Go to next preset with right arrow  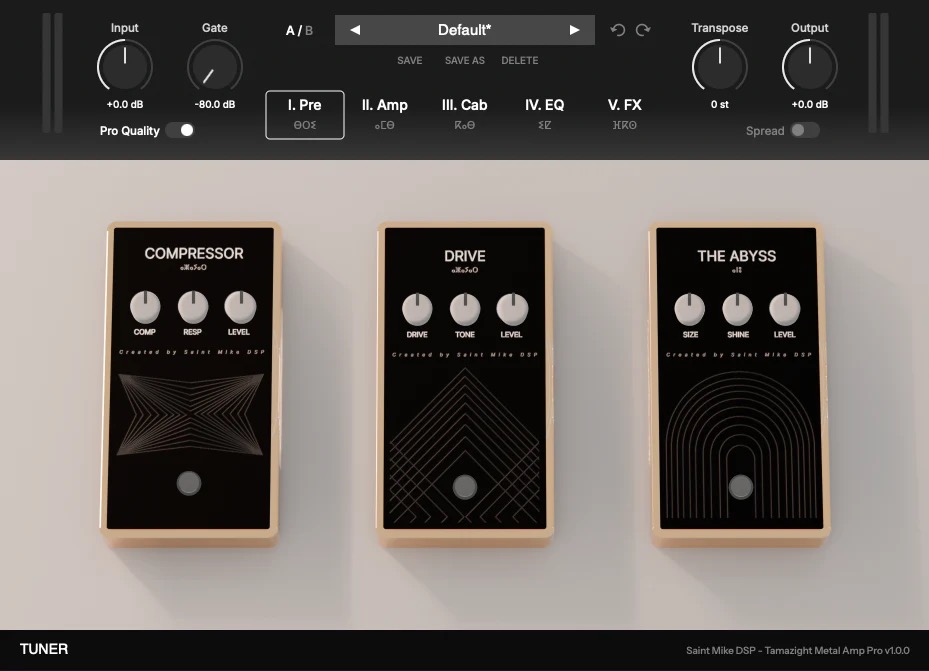click(574, 30)
